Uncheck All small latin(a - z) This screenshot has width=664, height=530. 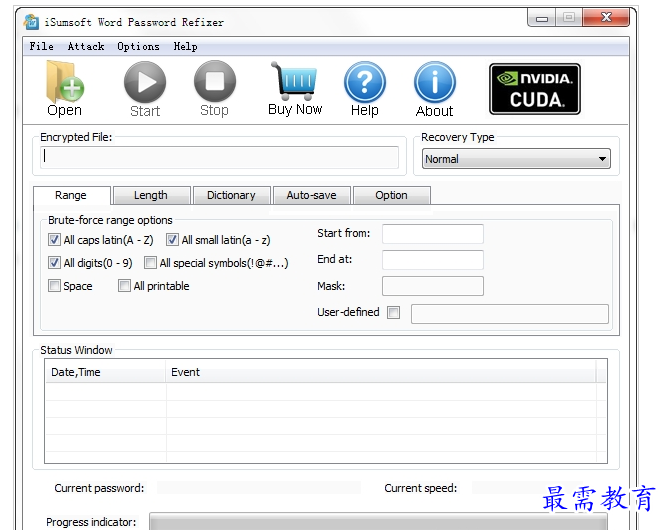(x=172, y=240)
